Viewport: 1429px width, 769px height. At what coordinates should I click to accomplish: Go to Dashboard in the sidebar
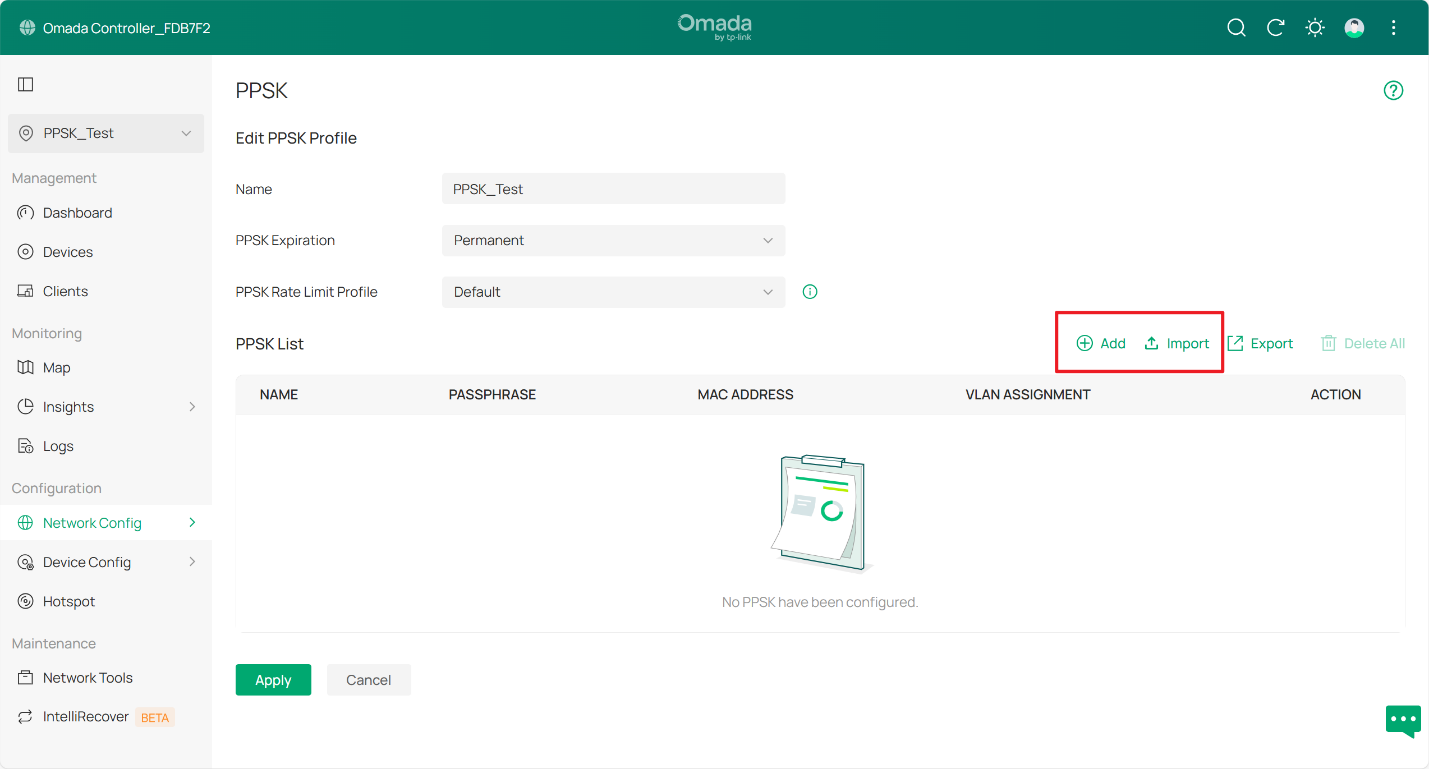(x=77, y=213)
